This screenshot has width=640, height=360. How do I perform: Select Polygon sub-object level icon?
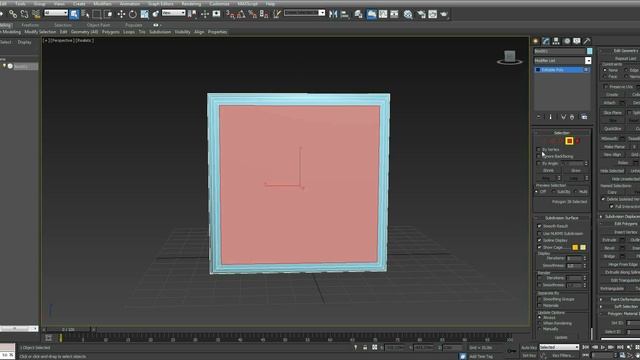pos(569,141)
